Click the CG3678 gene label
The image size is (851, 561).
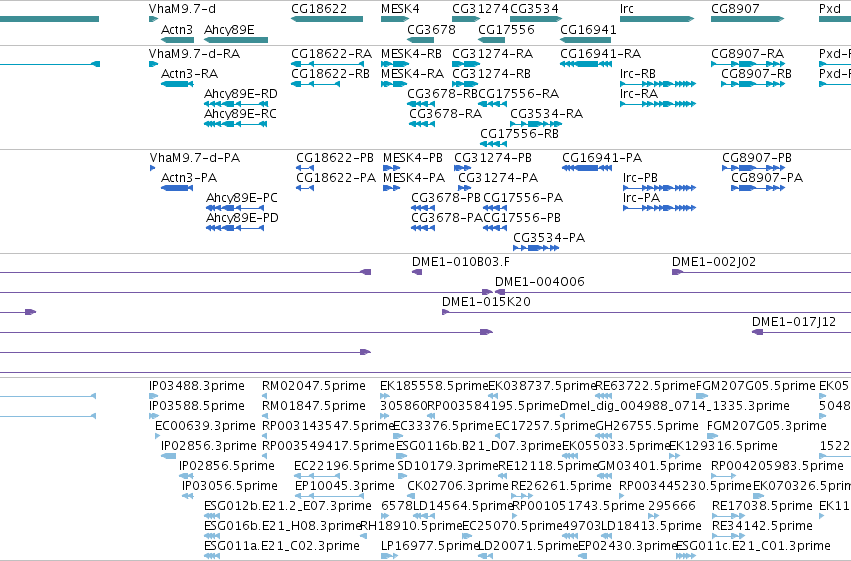pyautogui.click(x=431, y=29)
